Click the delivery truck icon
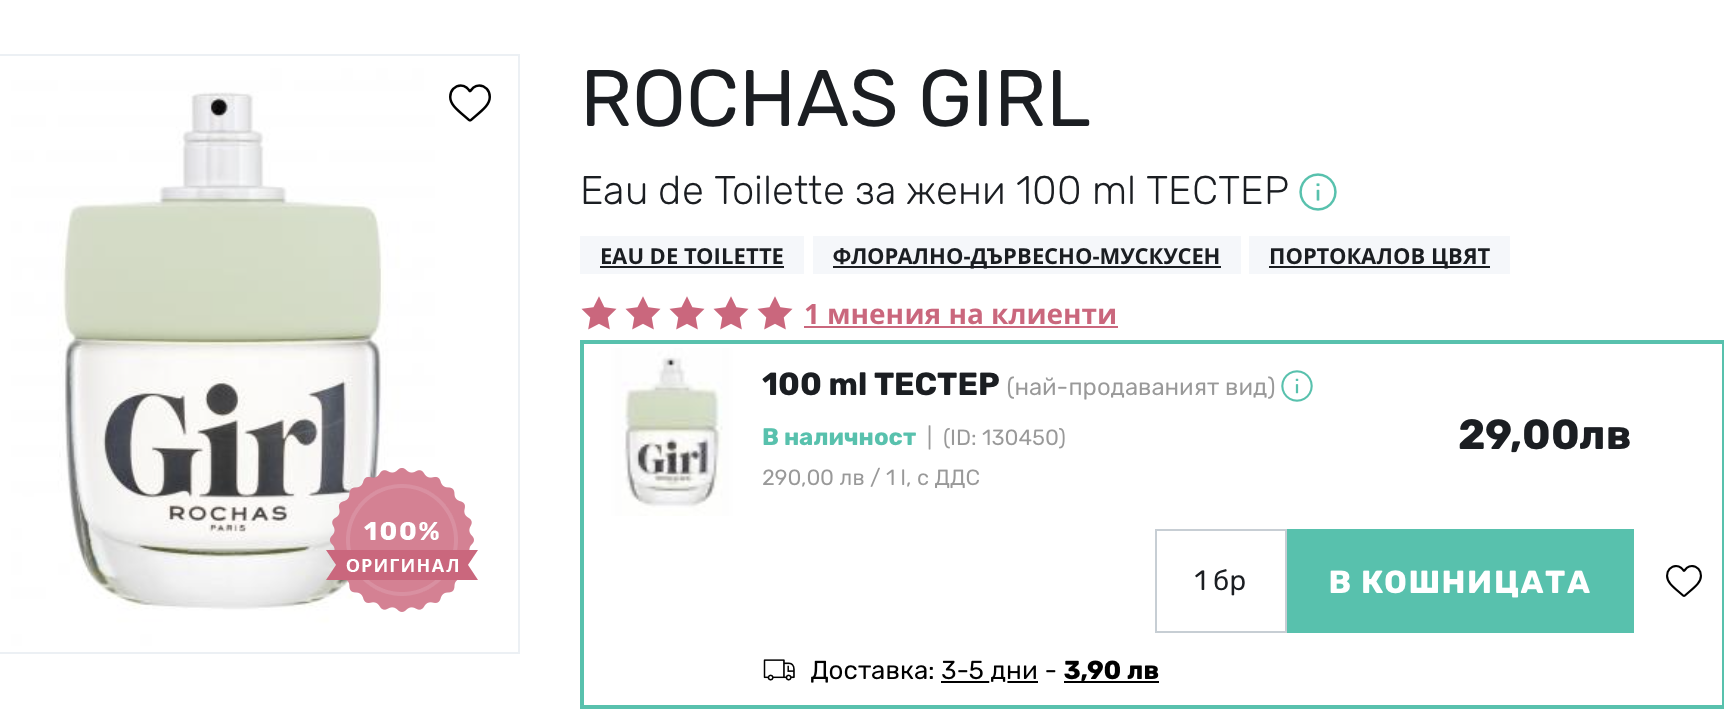Viewport: 1724px width, 724px height. (x=778, y=670)
